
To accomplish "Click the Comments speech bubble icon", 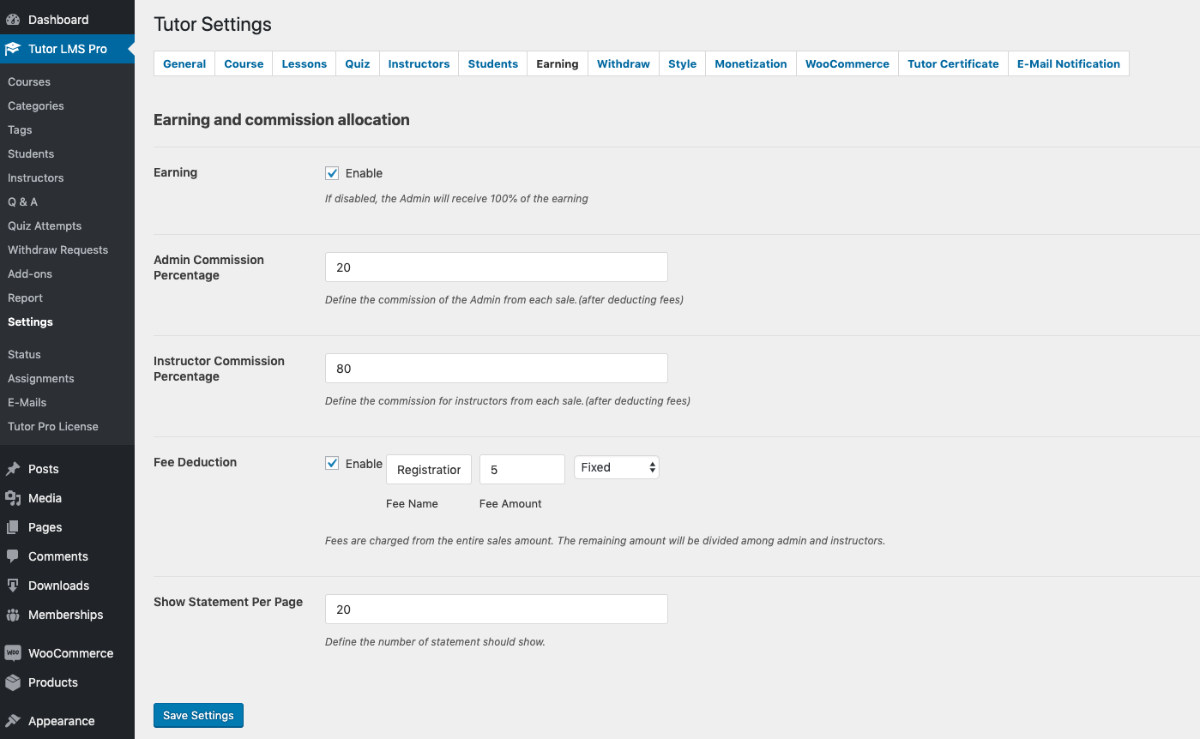I will 12,556.
